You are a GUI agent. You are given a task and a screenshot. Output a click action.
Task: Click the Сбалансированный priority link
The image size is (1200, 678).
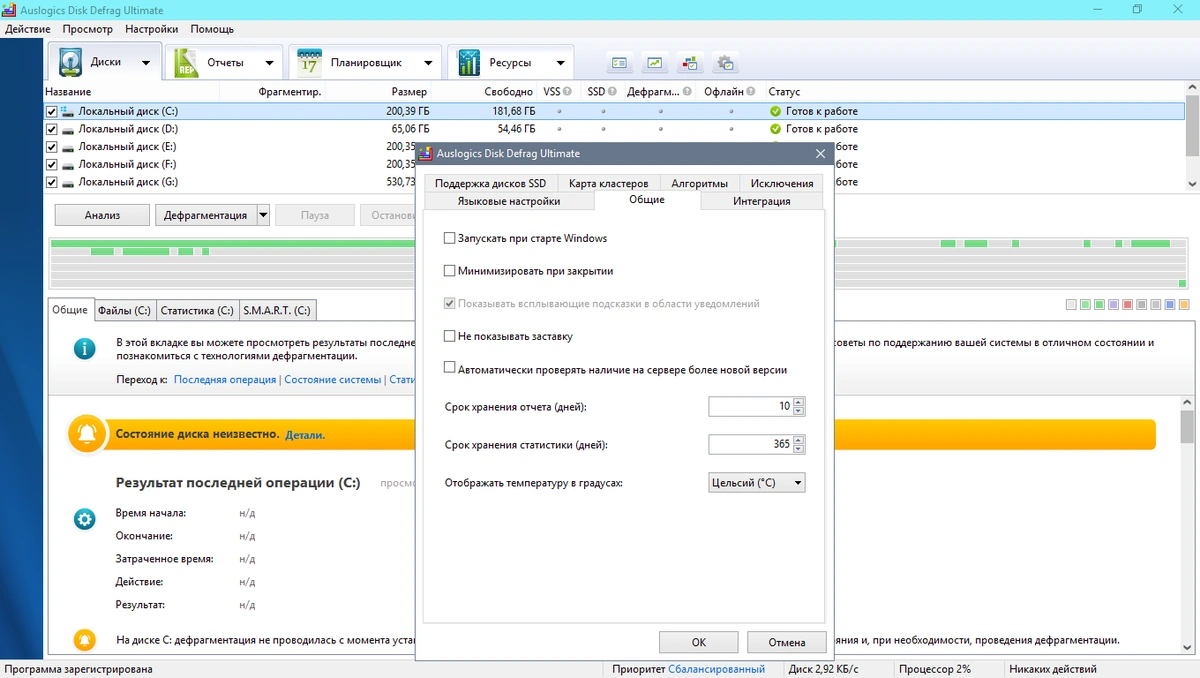716,669
